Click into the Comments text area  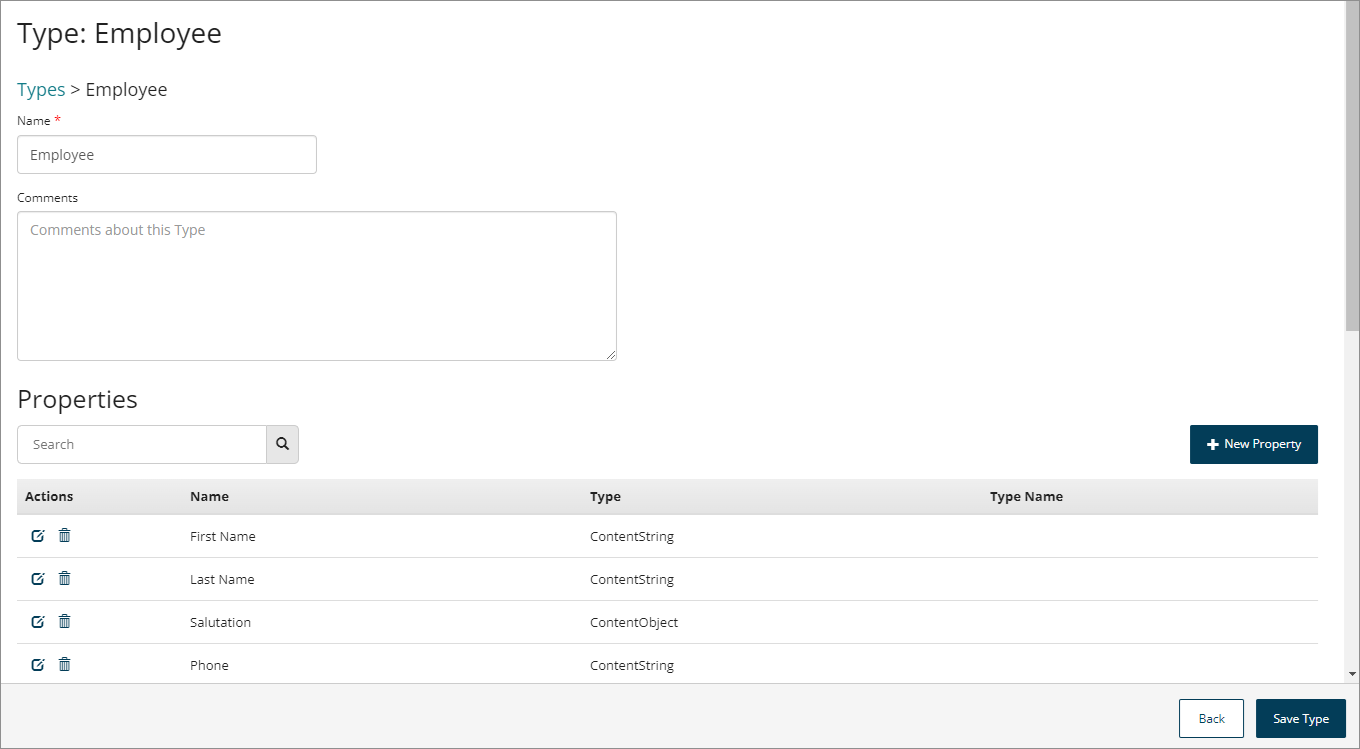tap(316, 286)
